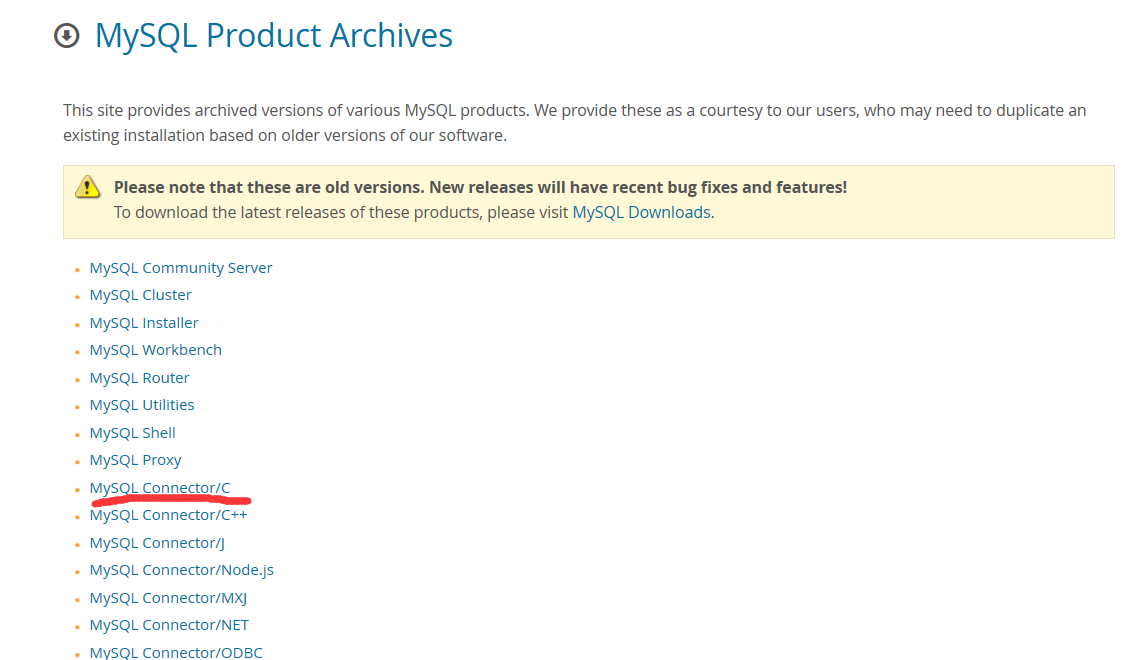Select MySQL Connector/J from the list
Viewport: 1136px width, 660px height.
155,542
